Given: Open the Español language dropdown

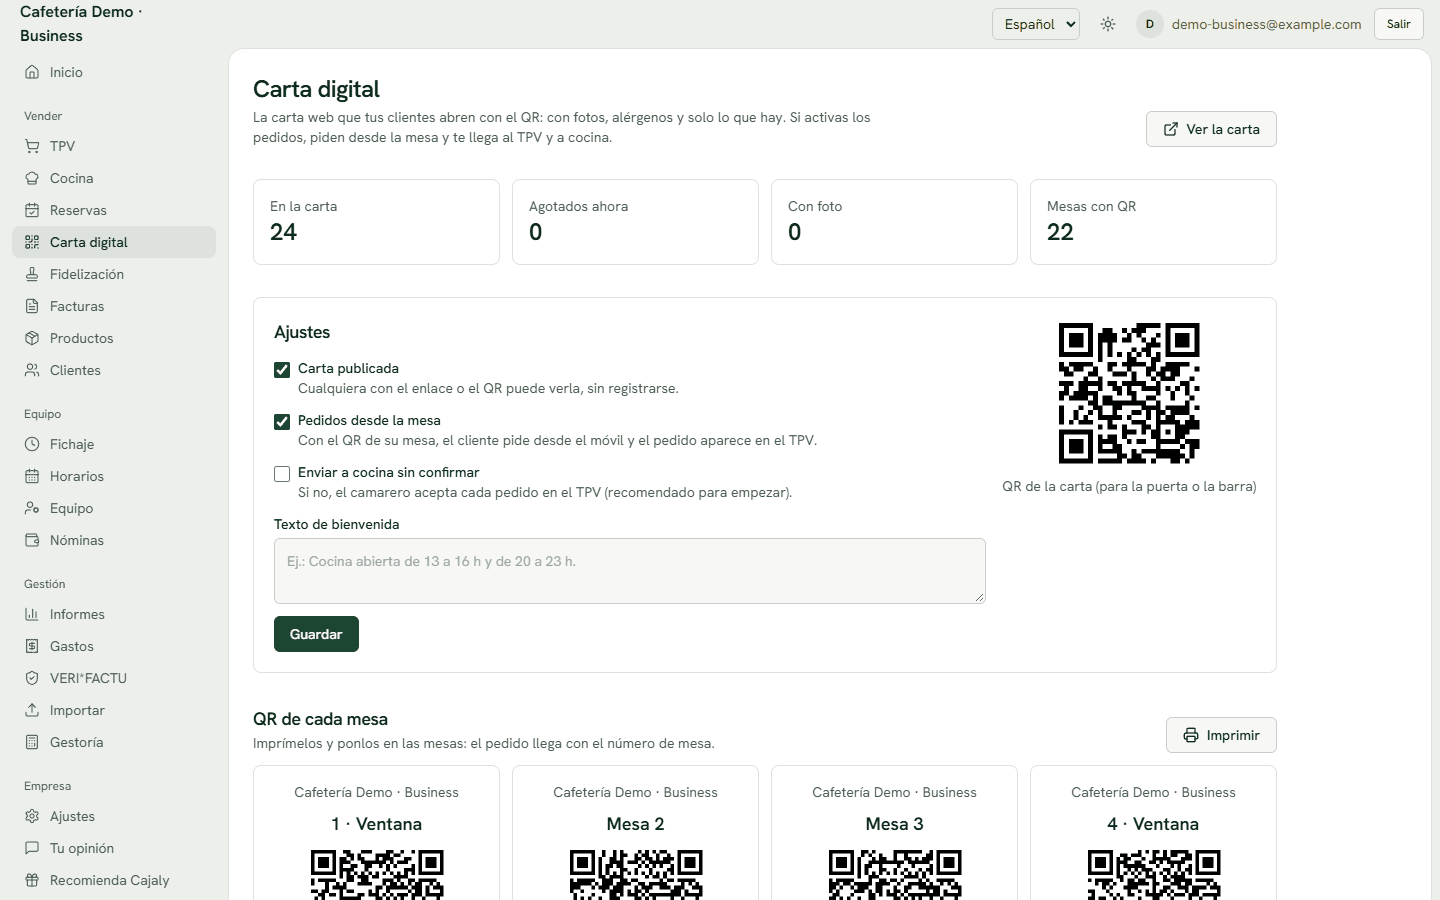Looking at the screenshot, I should click(1036, 24).
